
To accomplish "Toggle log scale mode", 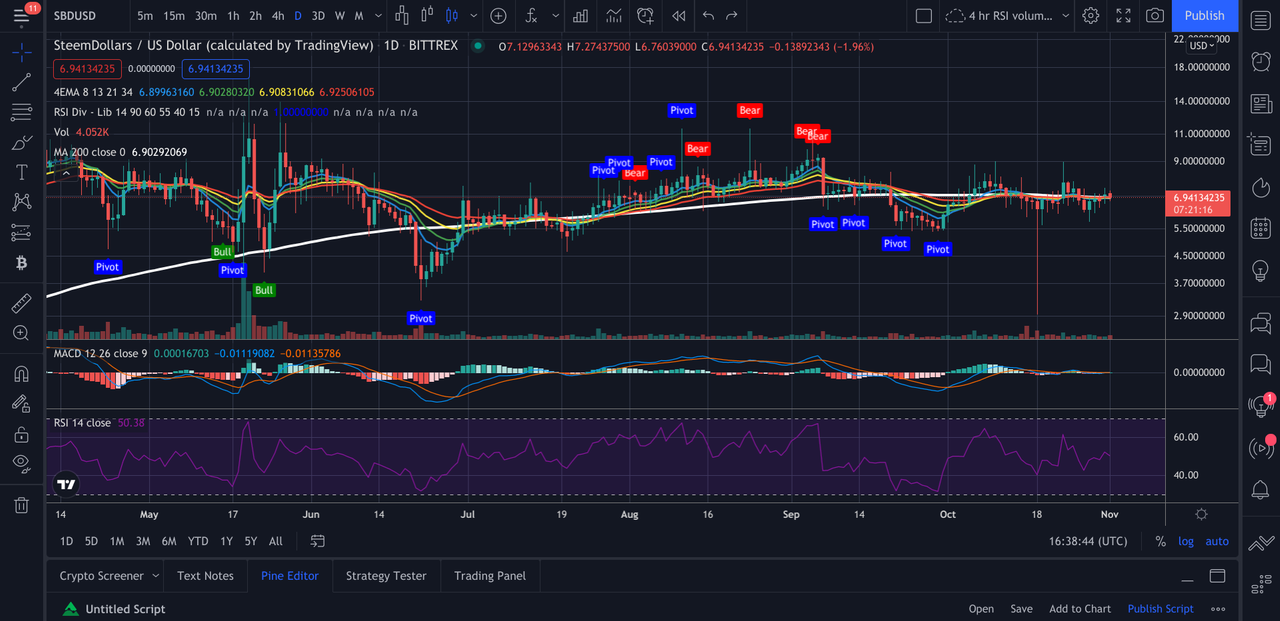I will coord(1186,541).
